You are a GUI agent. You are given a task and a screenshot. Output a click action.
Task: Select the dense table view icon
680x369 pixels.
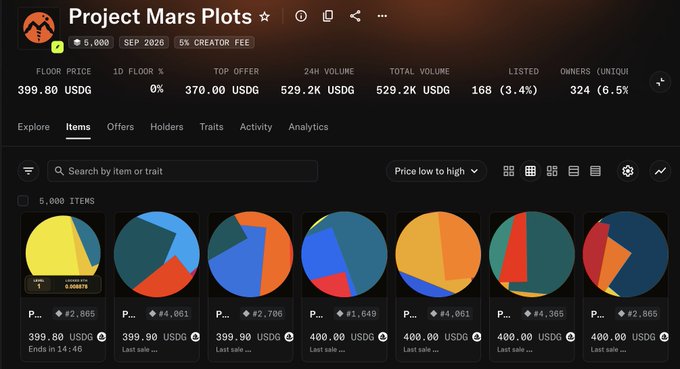click(x=595, y=171)
